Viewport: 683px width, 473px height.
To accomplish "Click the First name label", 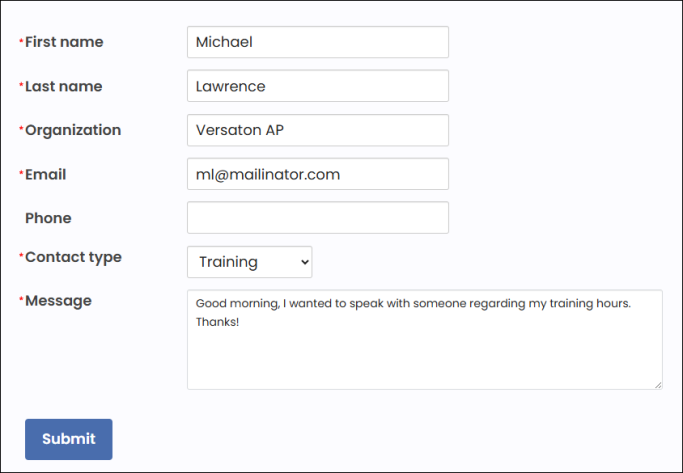I will pos(64,42).
